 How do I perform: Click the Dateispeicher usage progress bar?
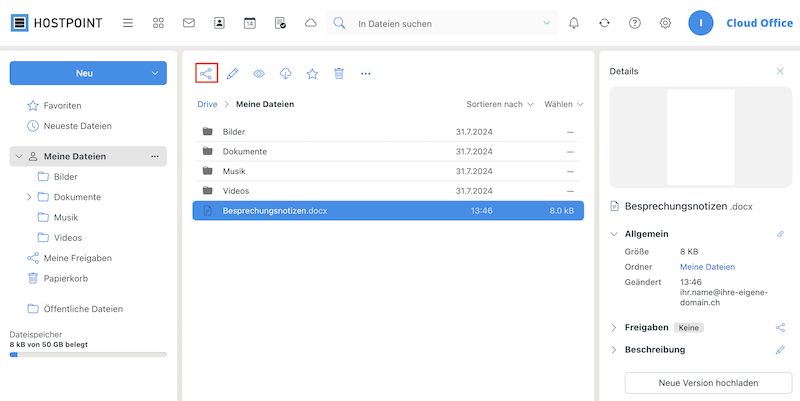click(x=88, y=355)
